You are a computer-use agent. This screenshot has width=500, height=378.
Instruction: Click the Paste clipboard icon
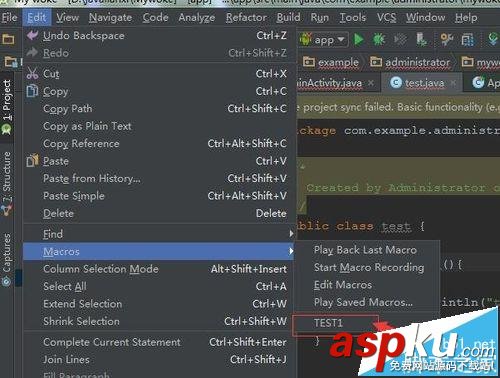pos(32,161)
